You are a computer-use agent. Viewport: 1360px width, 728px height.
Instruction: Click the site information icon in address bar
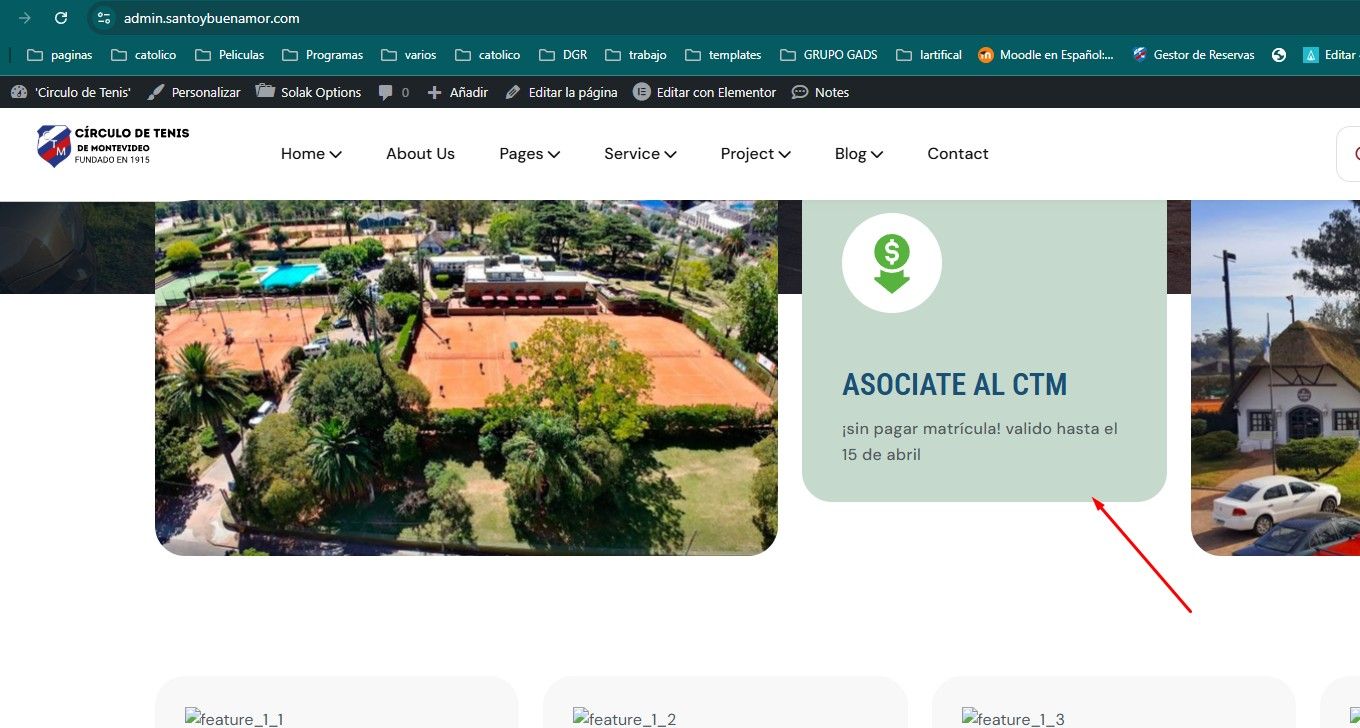[x=103, y=18]
